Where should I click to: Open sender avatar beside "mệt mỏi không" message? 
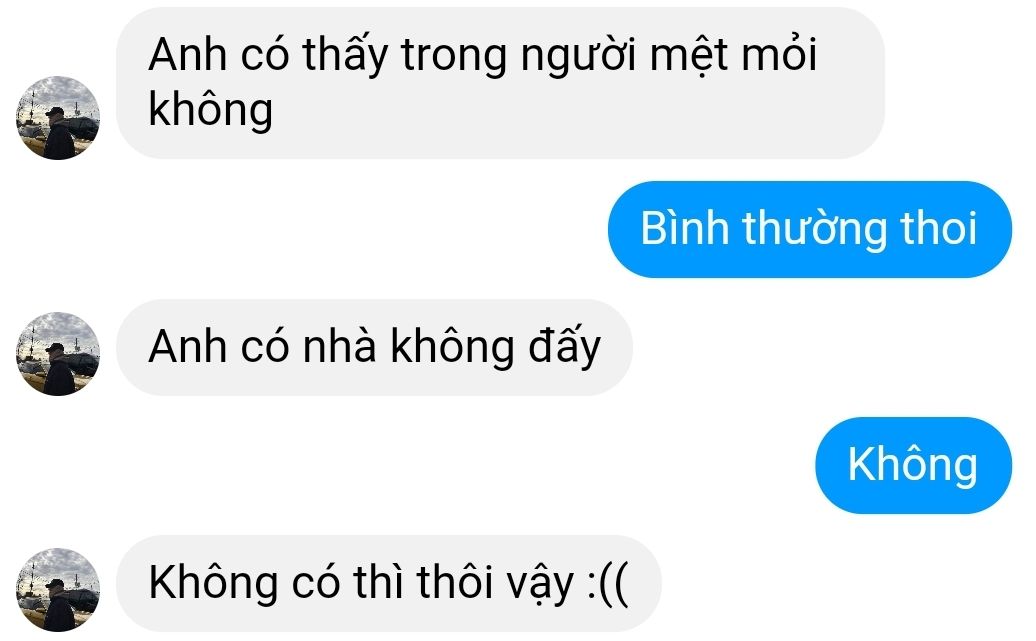pos(58,118)
